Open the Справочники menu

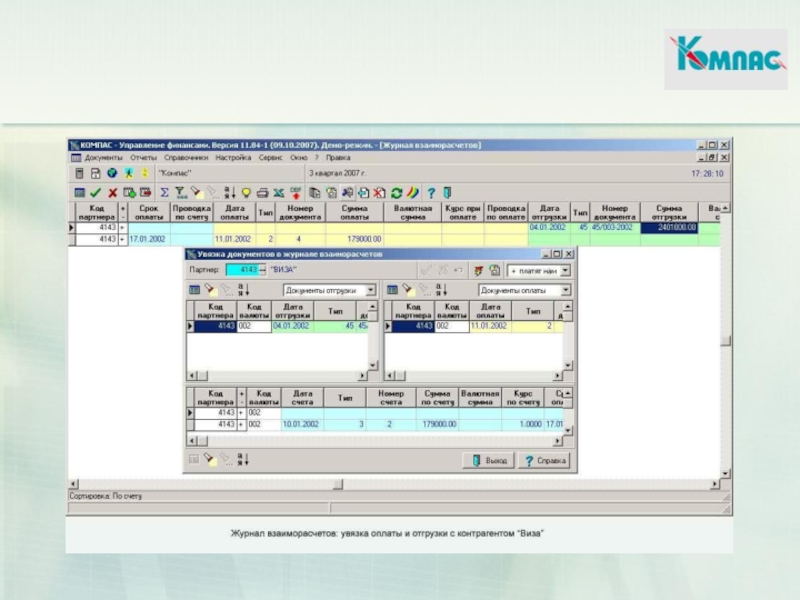(x=186, y=158)
